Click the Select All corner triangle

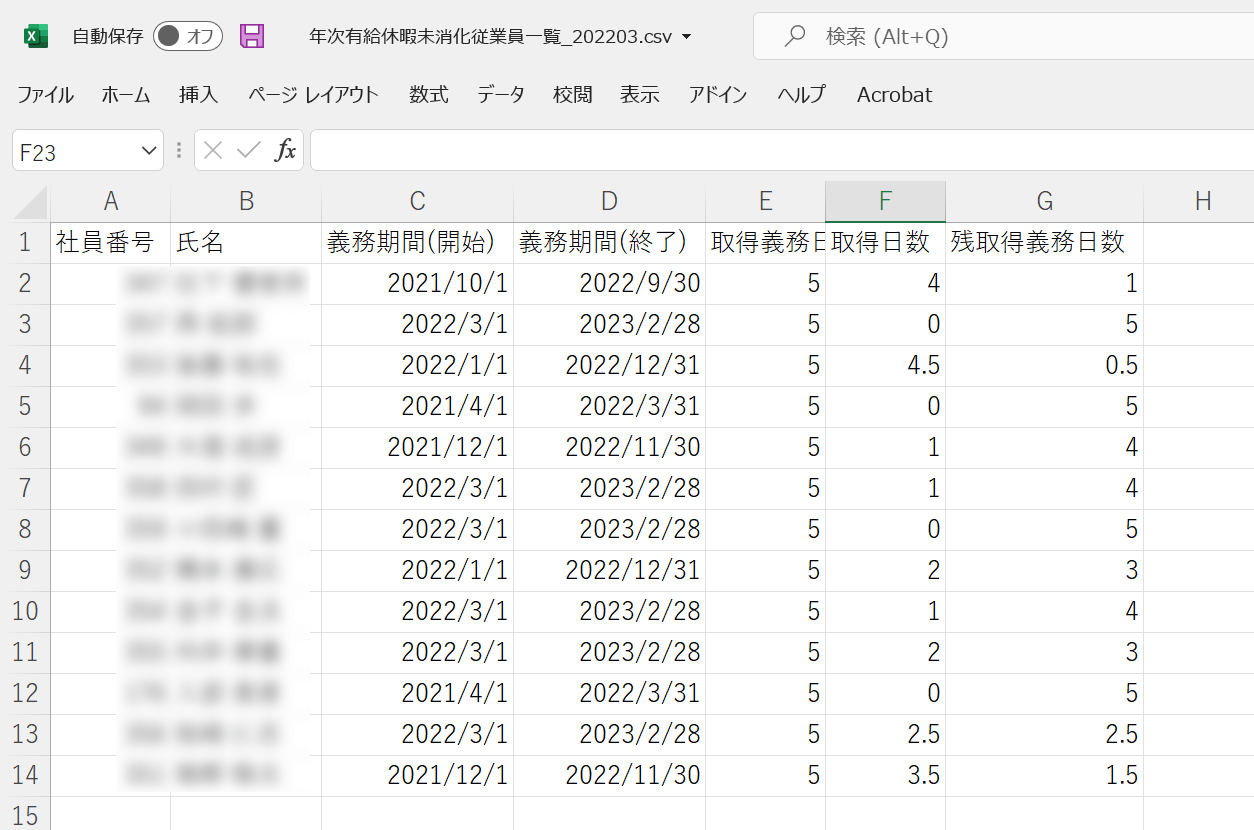coord(30,202)
